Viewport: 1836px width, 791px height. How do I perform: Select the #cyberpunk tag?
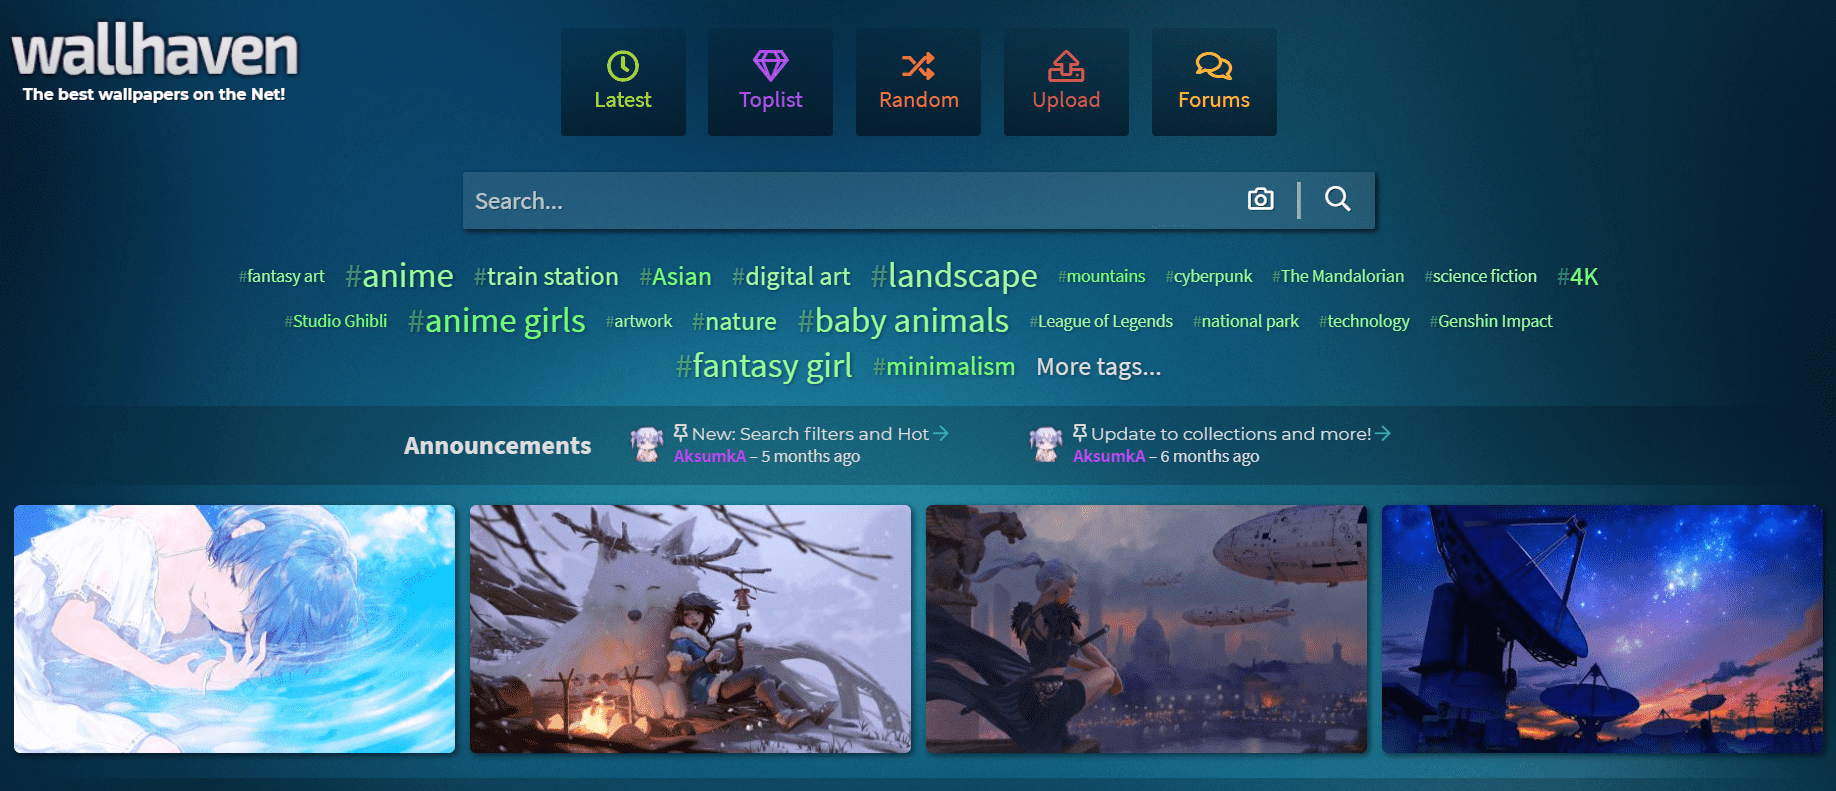pyautogui.click(x=1208, y=276)
